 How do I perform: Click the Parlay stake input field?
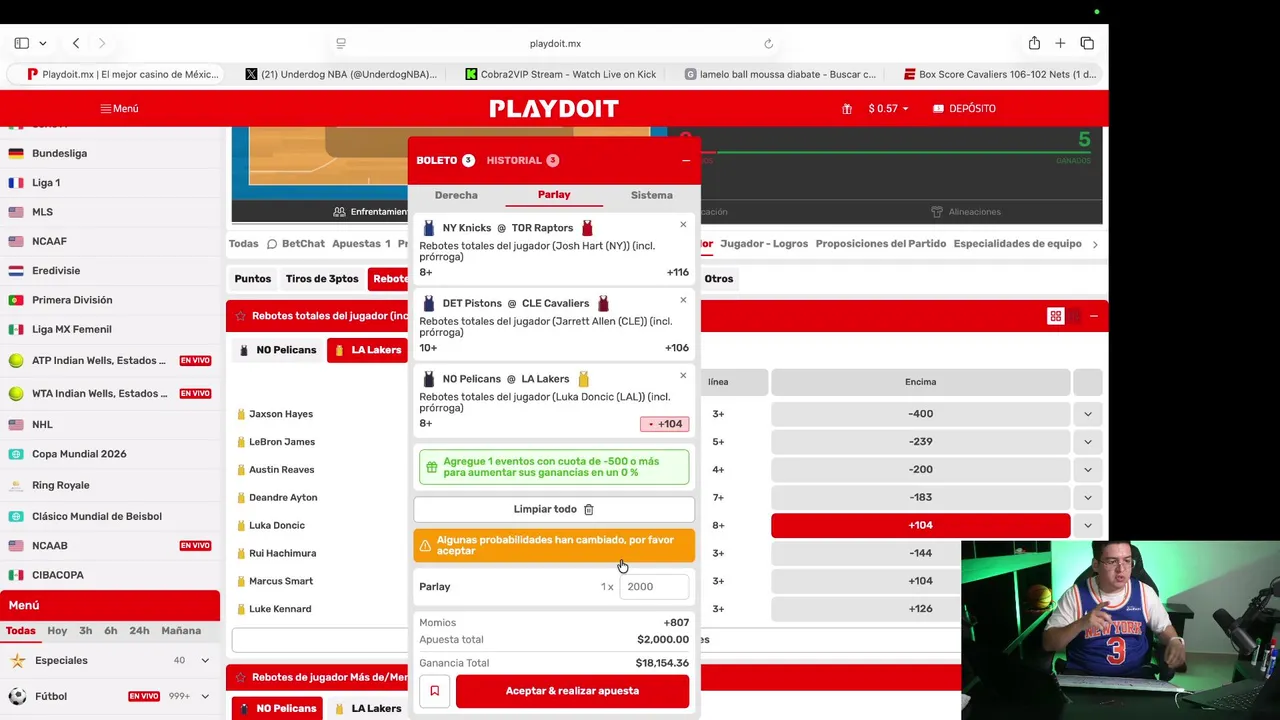[654, 587]
